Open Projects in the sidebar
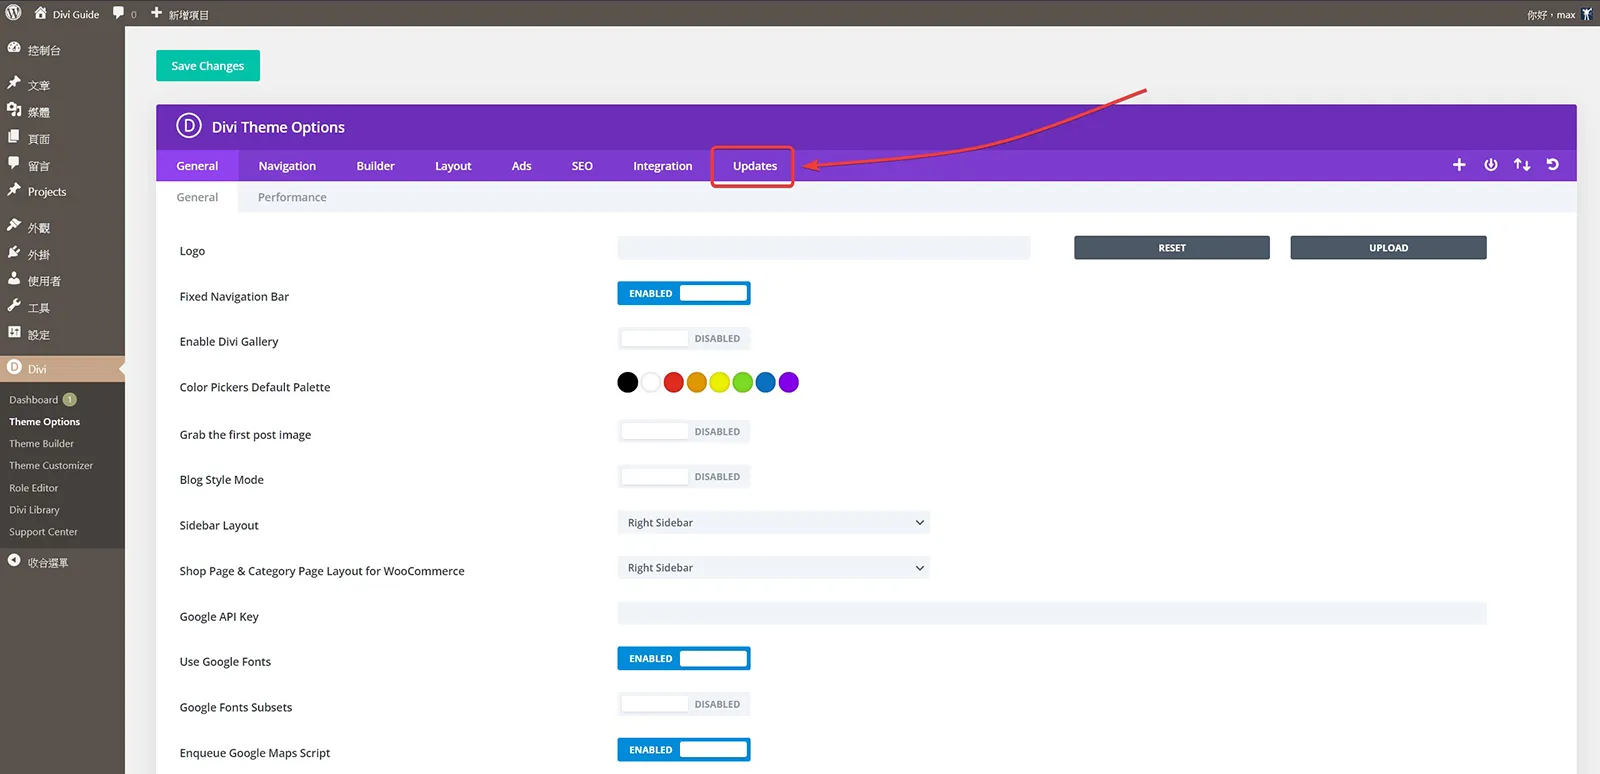 click(x=47, y=192)
